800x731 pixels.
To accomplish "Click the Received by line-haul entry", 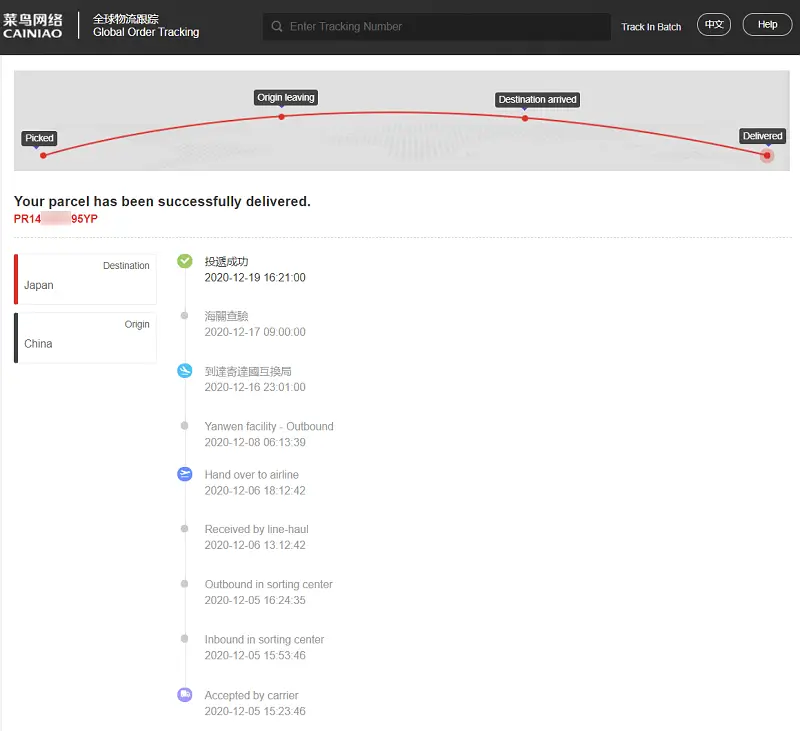I will tap(255, 529).
